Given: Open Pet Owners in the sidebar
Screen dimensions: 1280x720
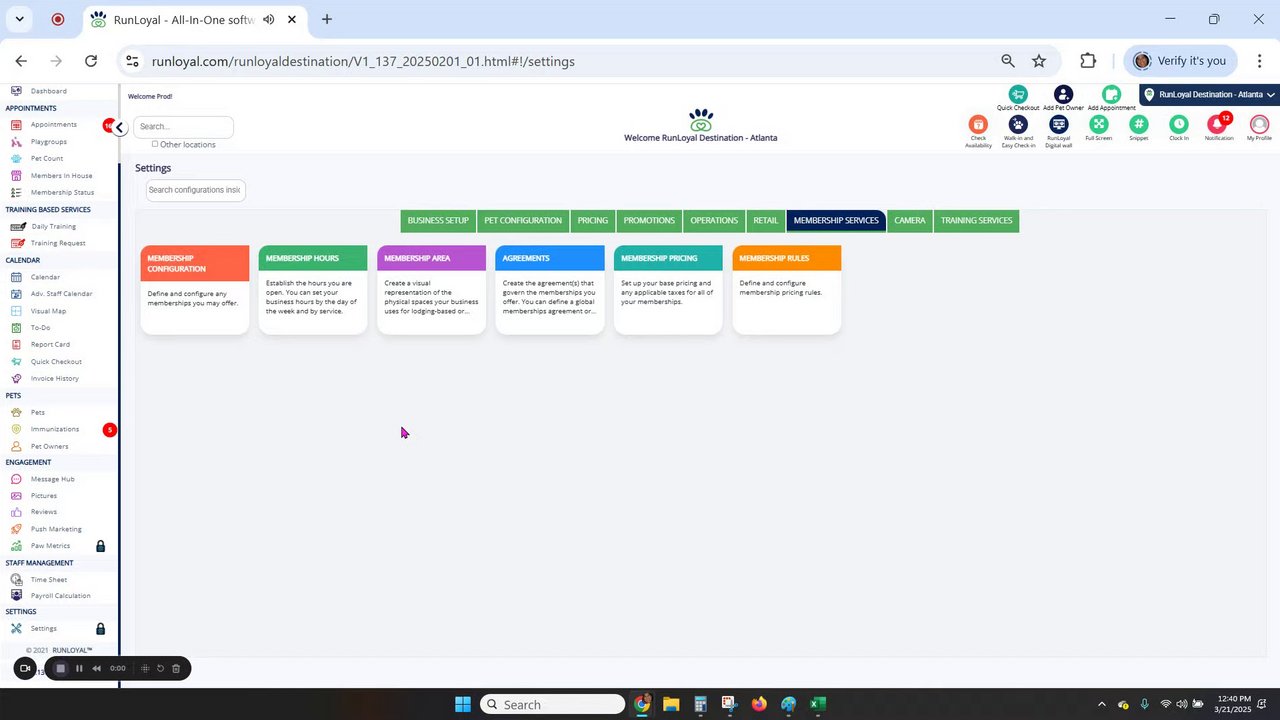Looking at the screenshot, I should 49,447.
